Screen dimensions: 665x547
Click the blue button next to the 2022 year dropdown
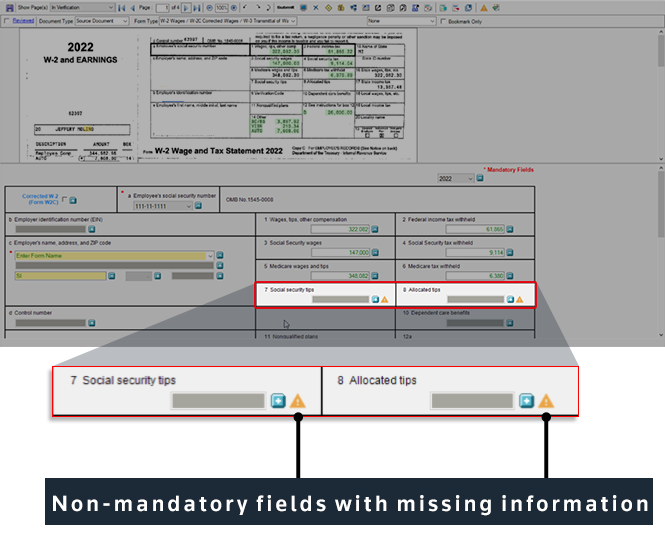point(480,178)
